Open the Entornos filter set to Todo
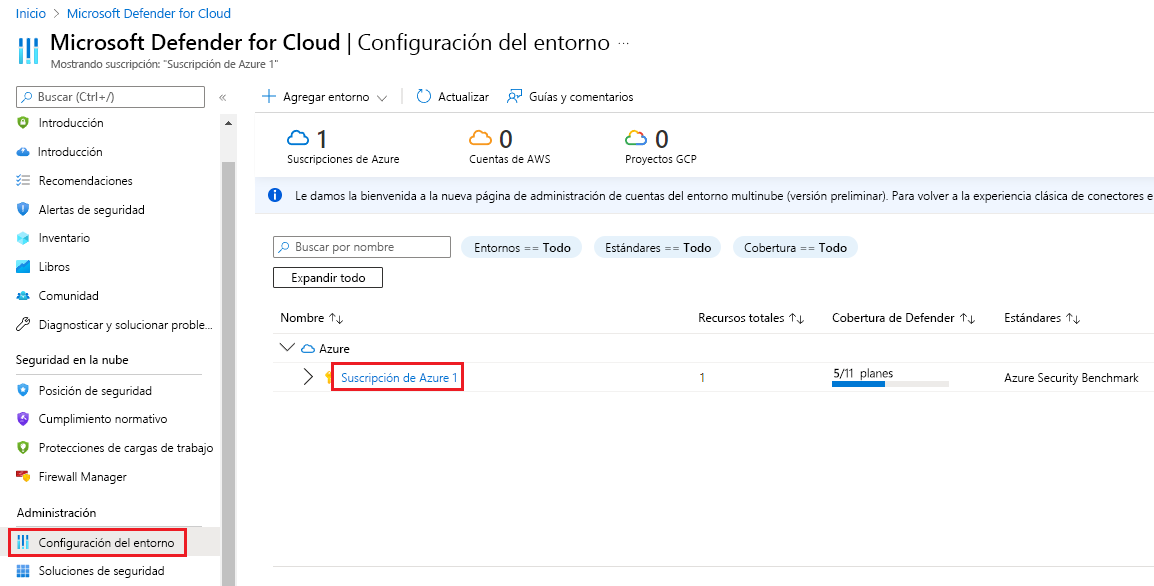The height and width of the screenshot is (586, 1154). click(521, 247)
